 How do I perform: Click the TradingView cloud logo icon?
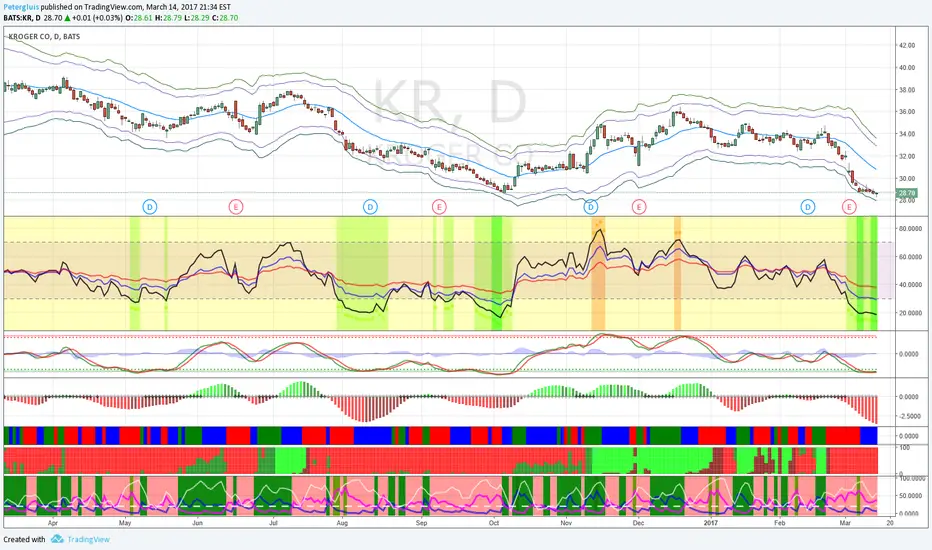pyautogui.click(x=57, y=539)
